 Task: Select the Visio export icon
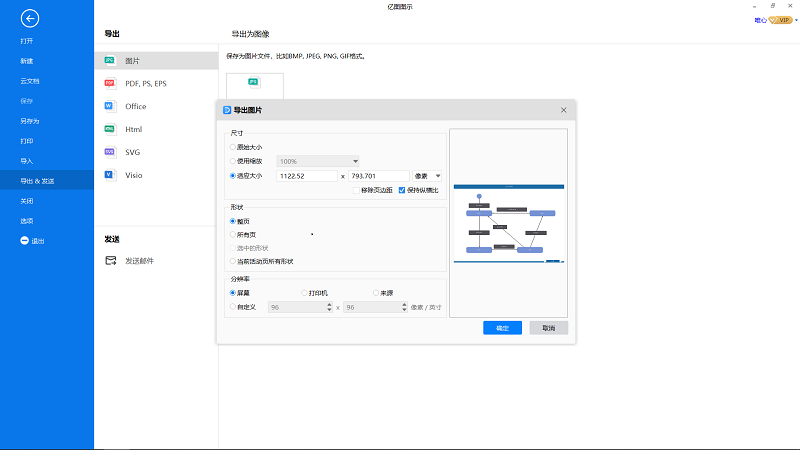pyautogui.click(x=110, y=175)
